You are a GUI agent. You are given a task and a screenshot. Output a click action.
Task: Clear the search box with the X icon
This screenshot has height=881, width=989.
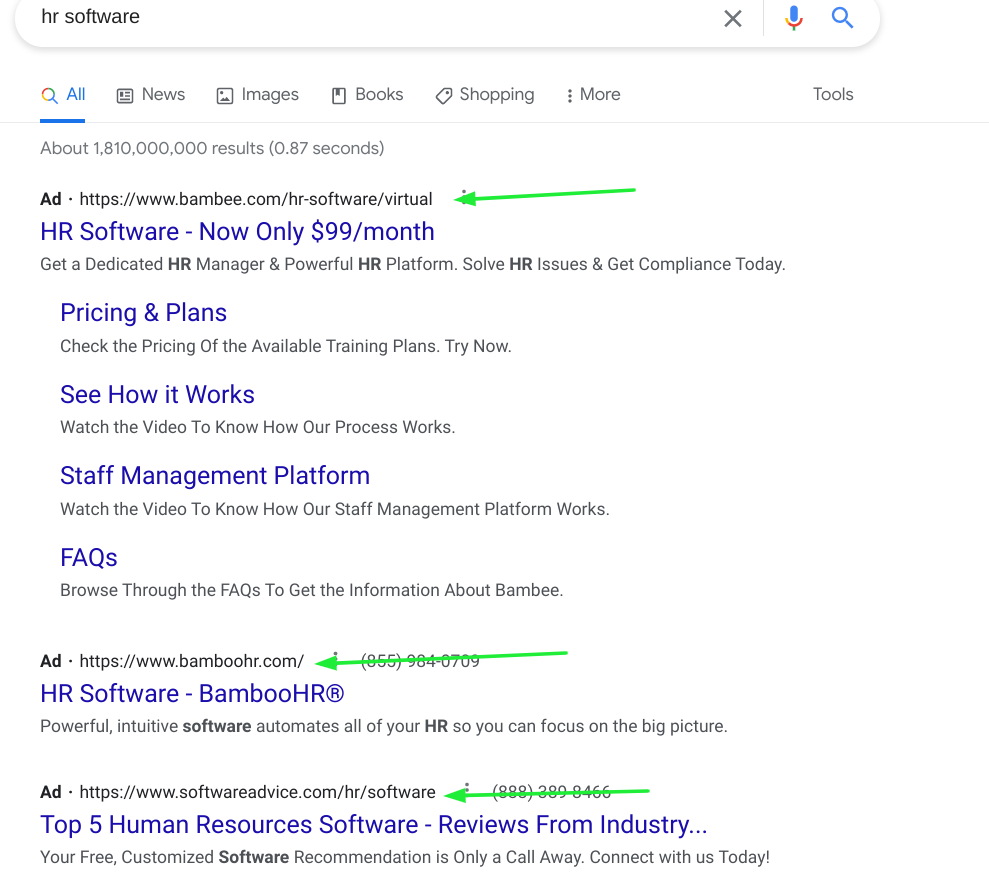733,18
